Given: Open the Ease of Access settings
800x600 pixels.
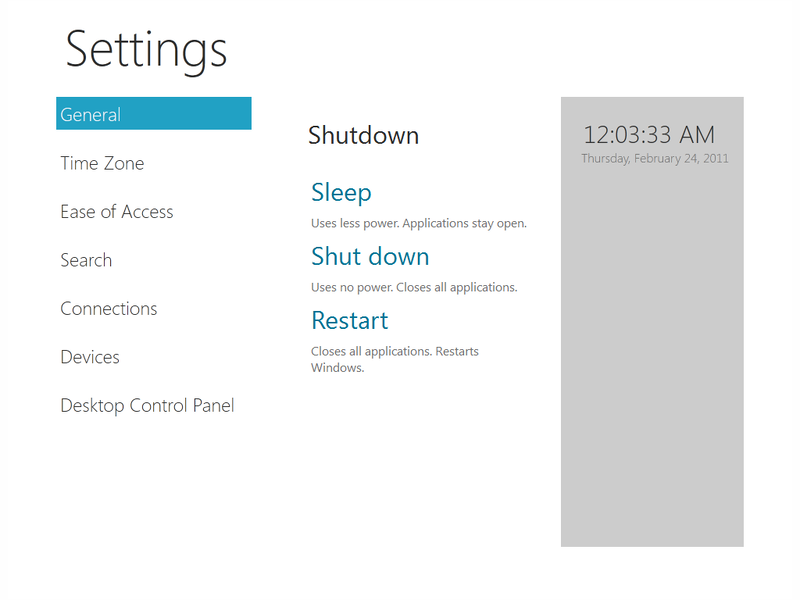Looking at the screenshot, I should point(116,211).
